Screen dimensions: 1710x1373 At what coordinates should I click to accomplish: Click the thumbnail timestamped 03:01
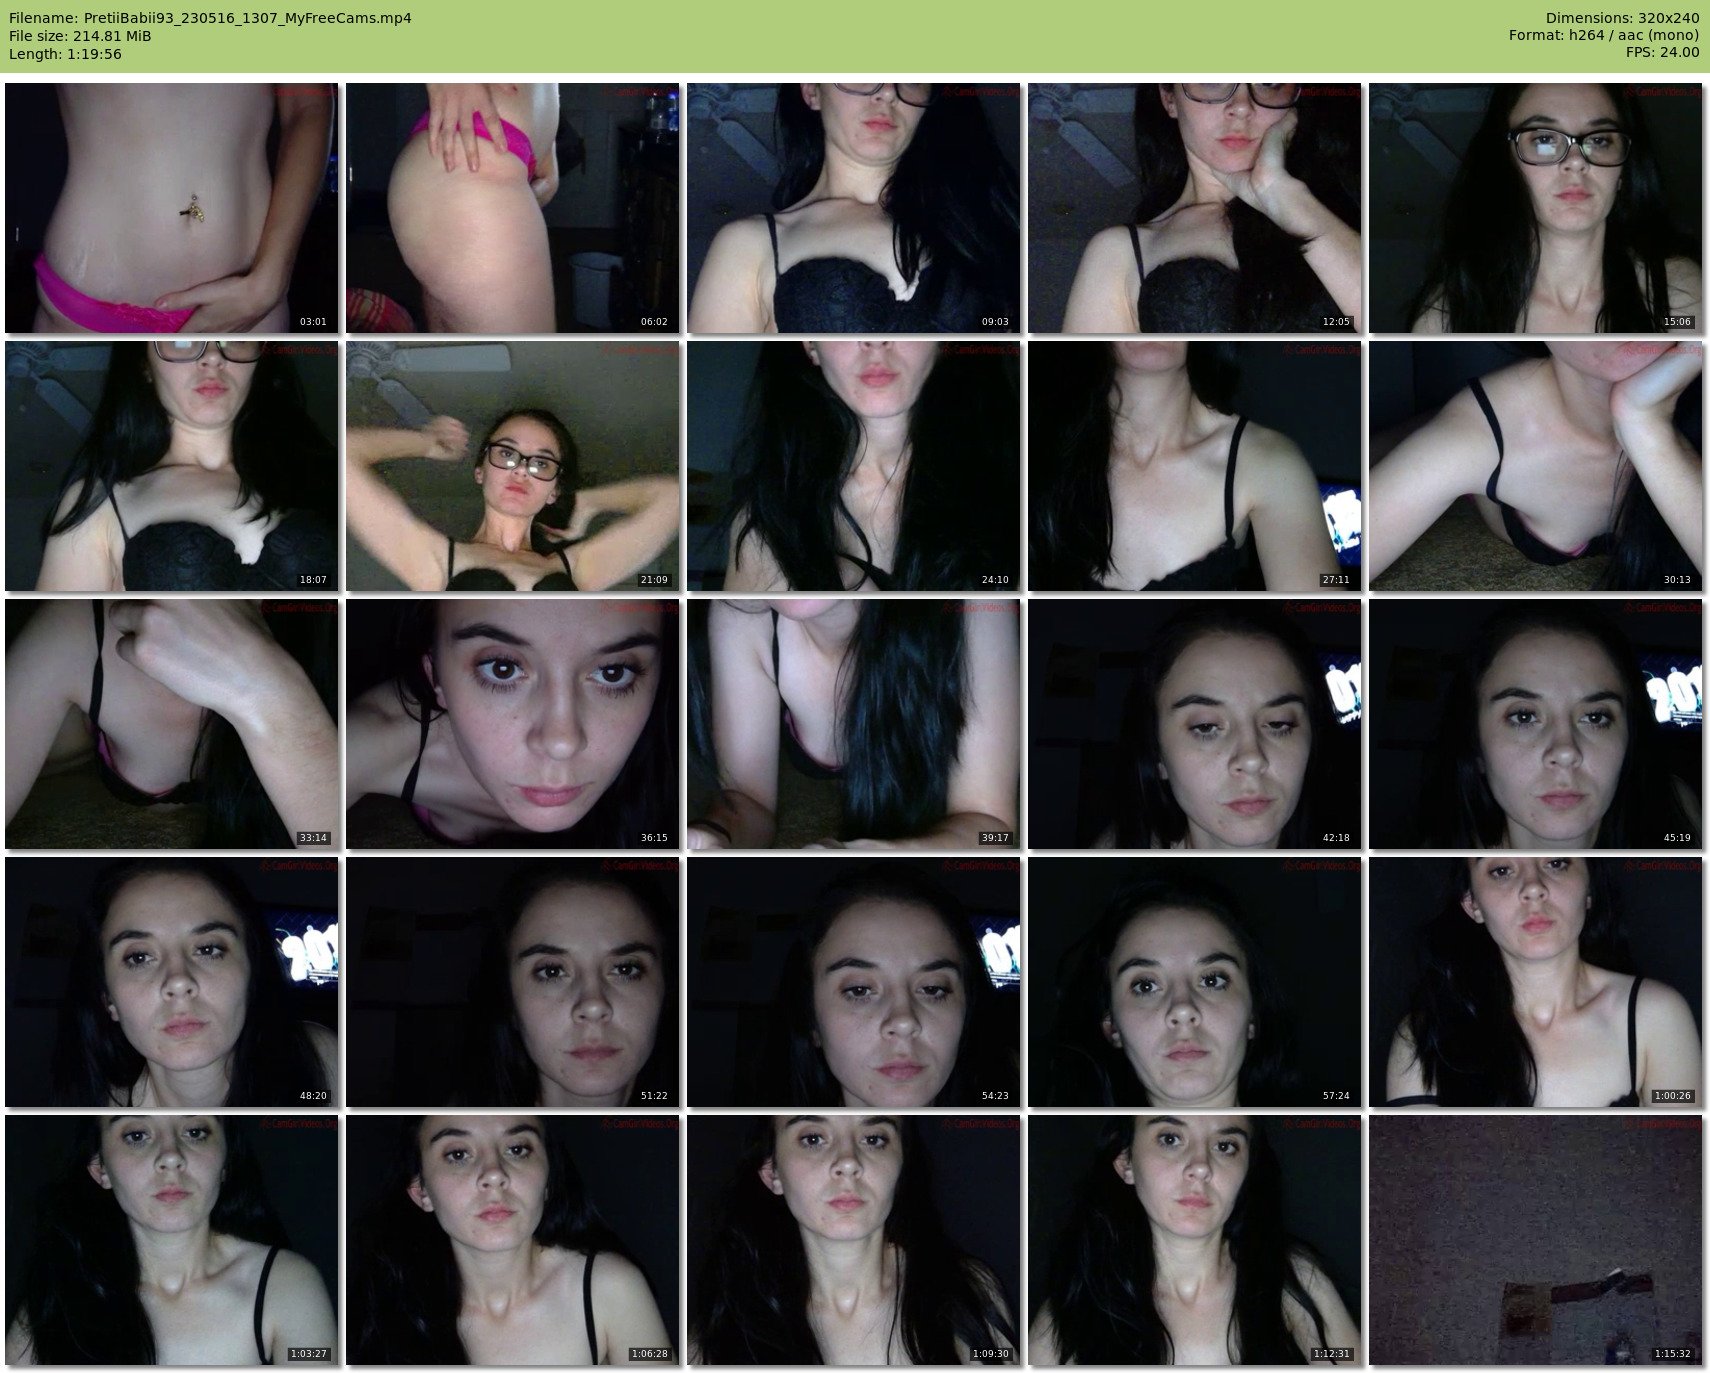coord(171,208)
